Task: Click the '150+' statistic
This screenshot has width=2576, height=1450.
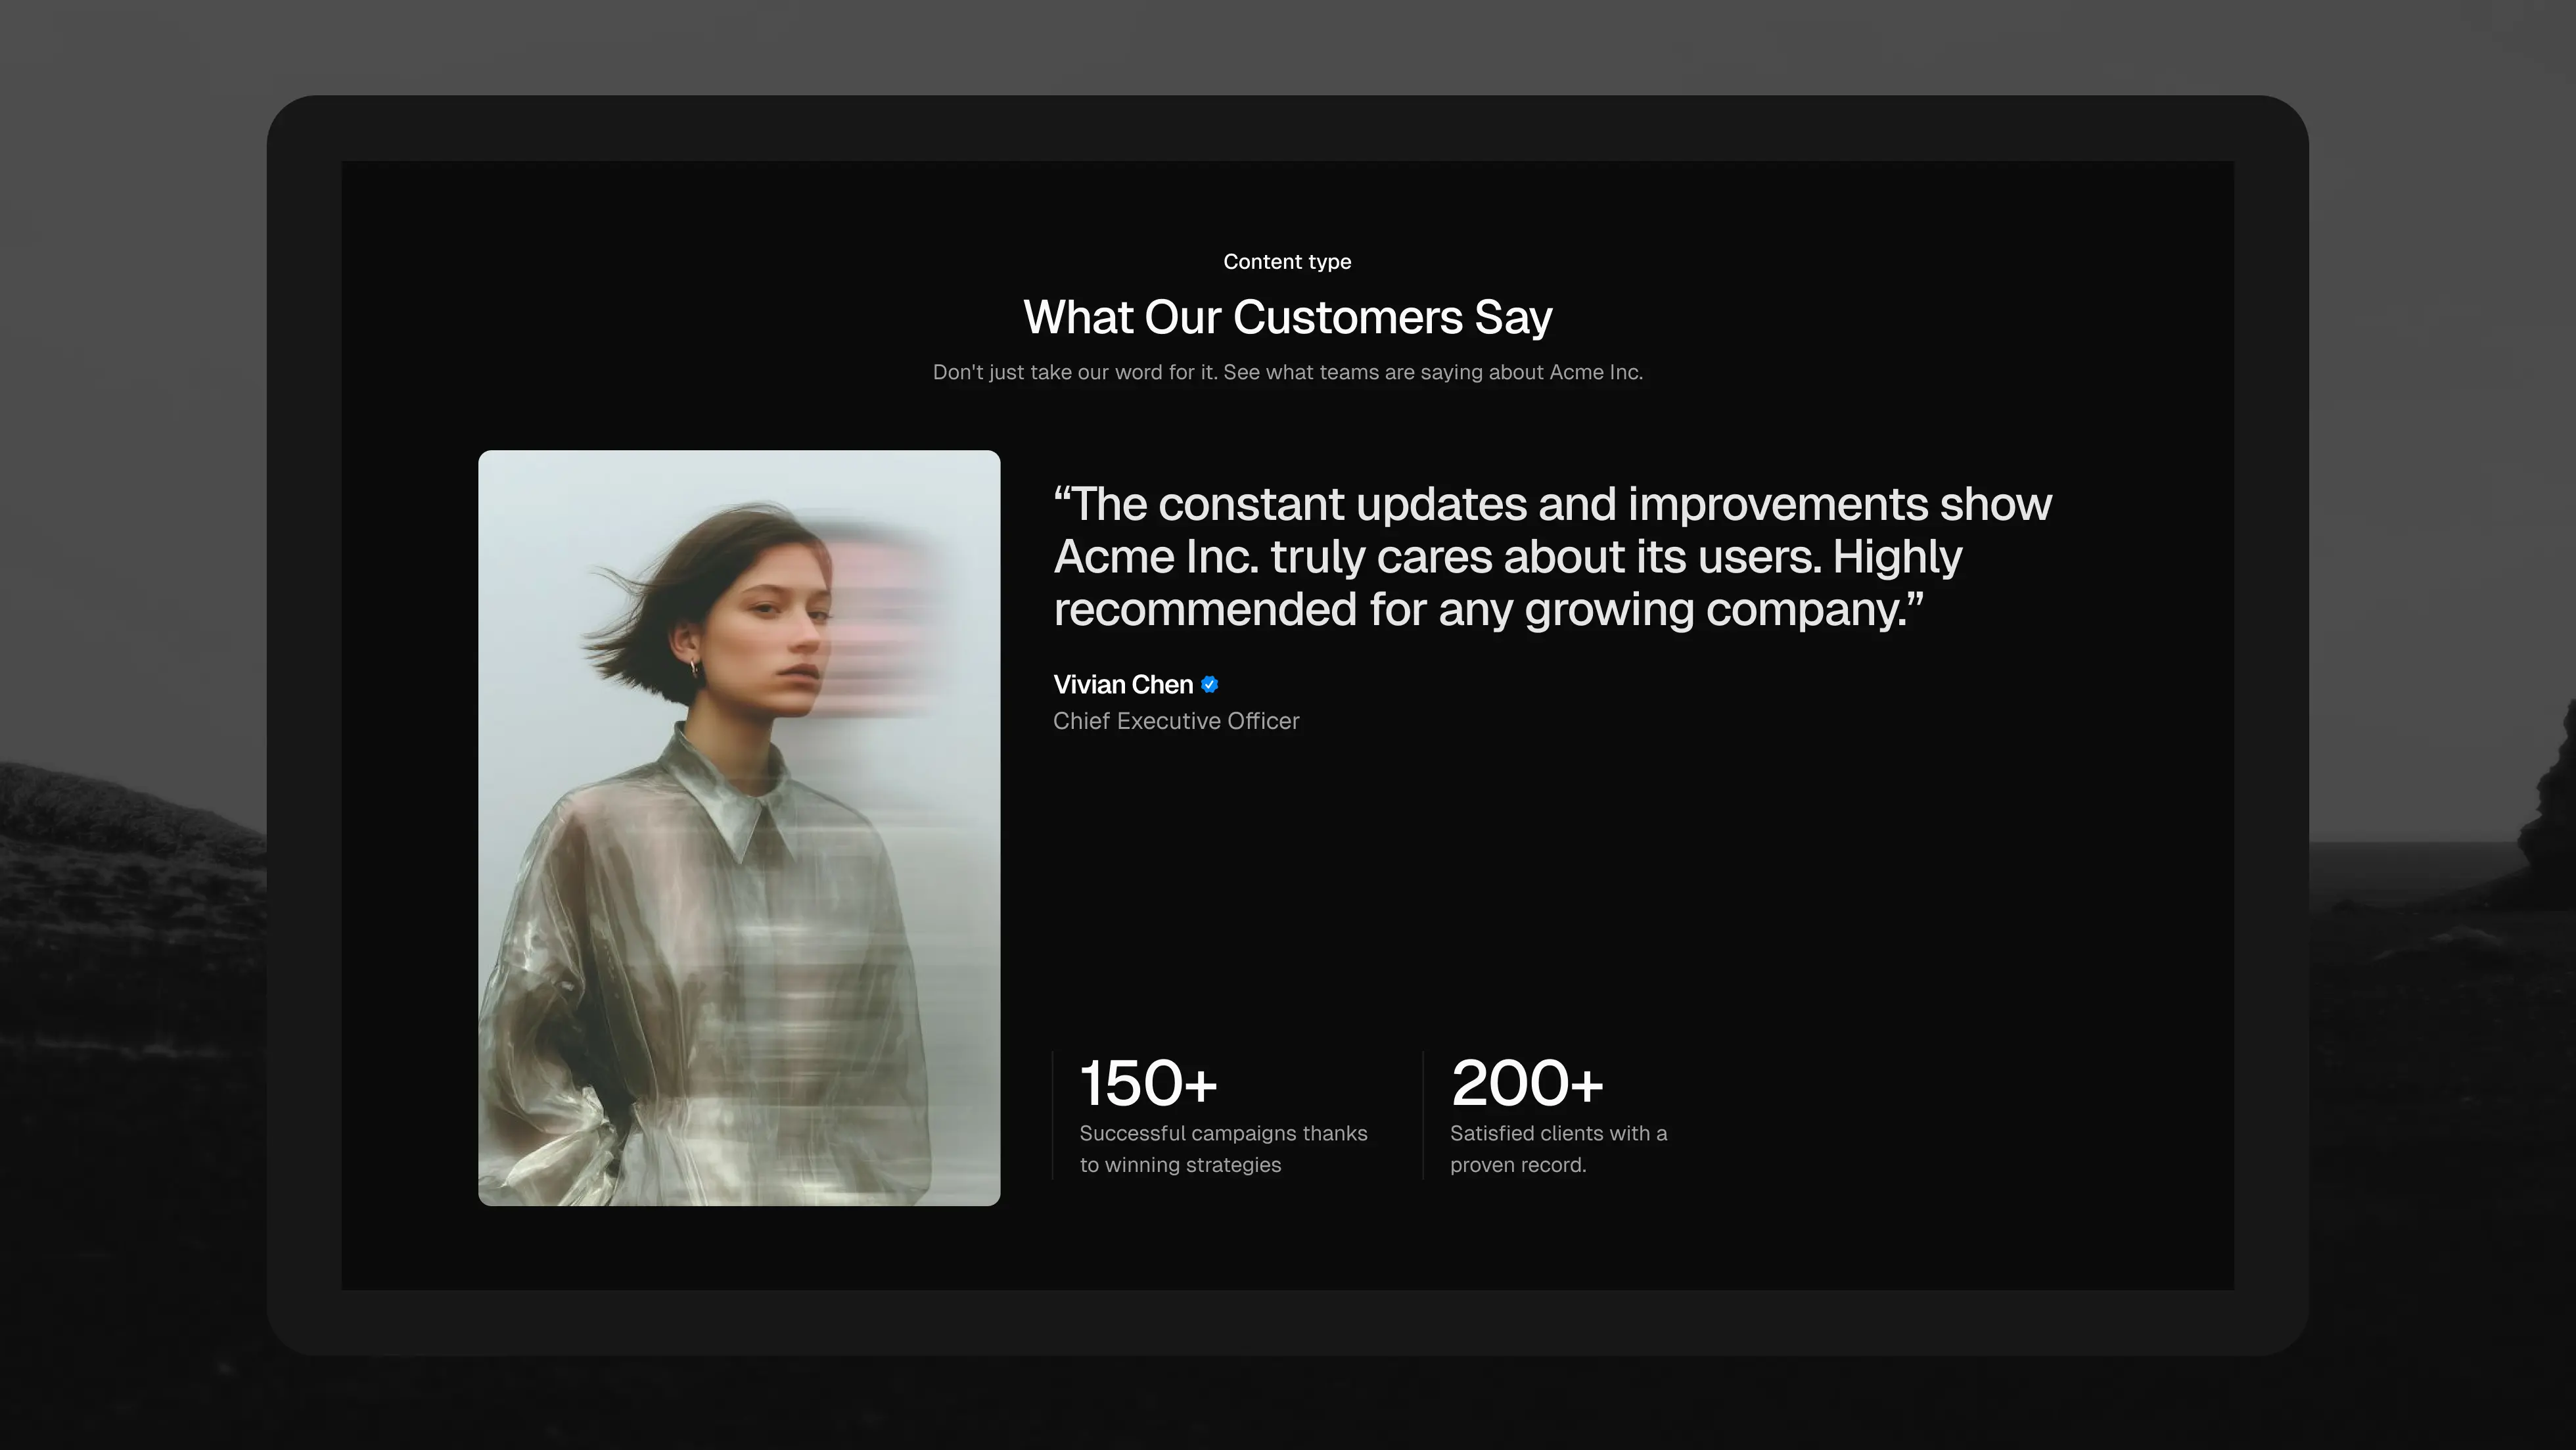Action: tap(1149, 1084)
